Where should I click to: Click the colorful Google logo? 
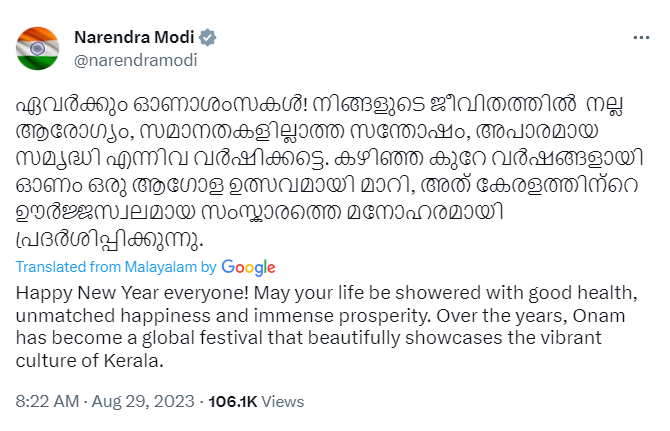pos(249,267)
